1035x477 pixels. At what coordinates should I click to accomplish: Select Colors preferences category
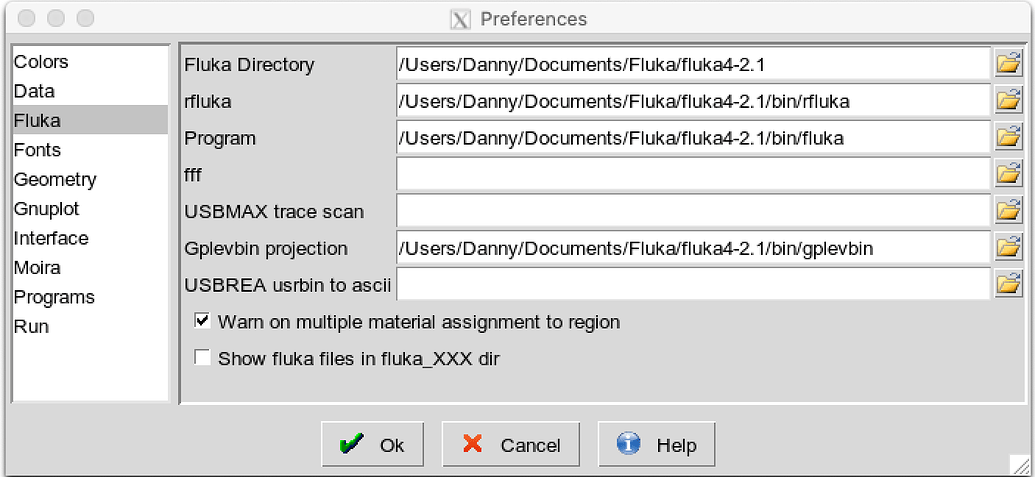click(x=41, y=62)
